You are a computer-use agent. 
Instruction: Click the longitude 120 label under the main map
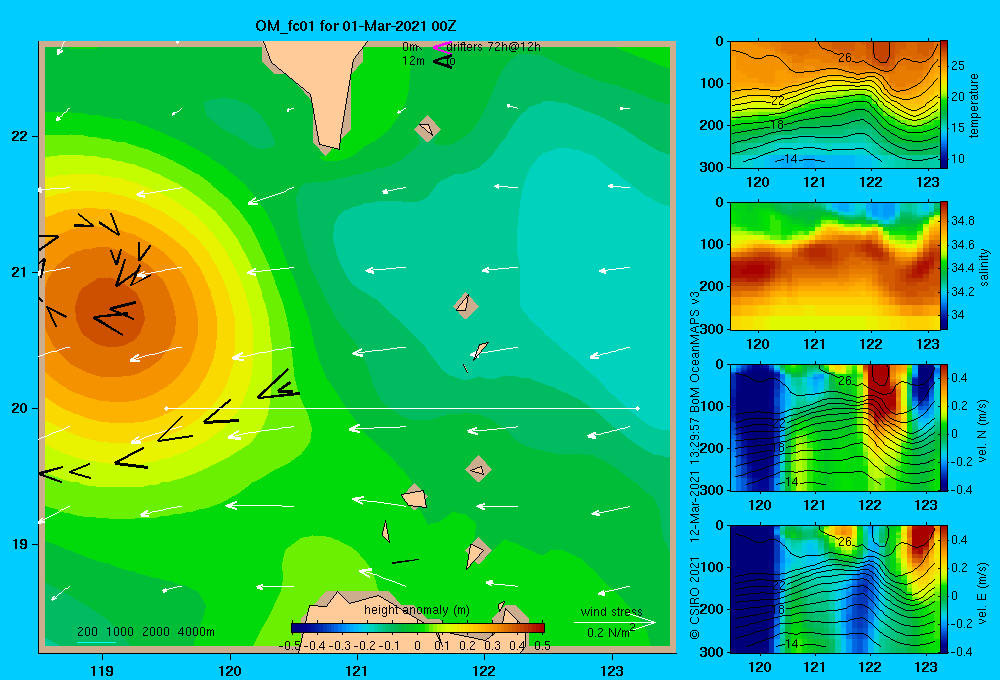pos(230,670)
